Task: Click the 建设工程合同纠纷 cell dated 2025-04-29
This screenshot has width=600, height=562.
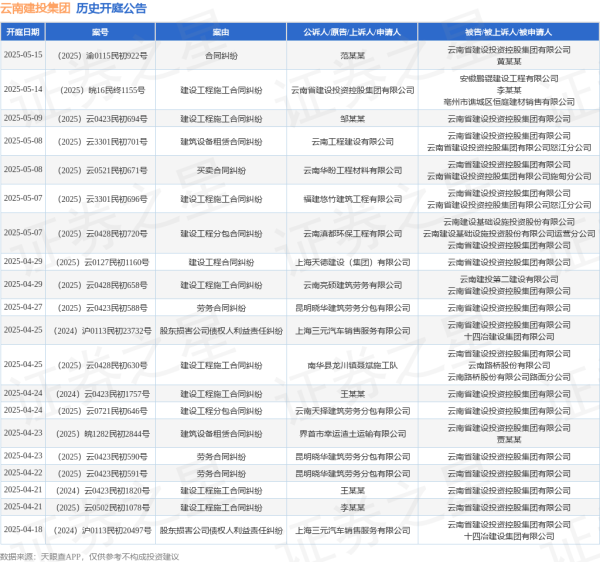Action: click(221, 262)
